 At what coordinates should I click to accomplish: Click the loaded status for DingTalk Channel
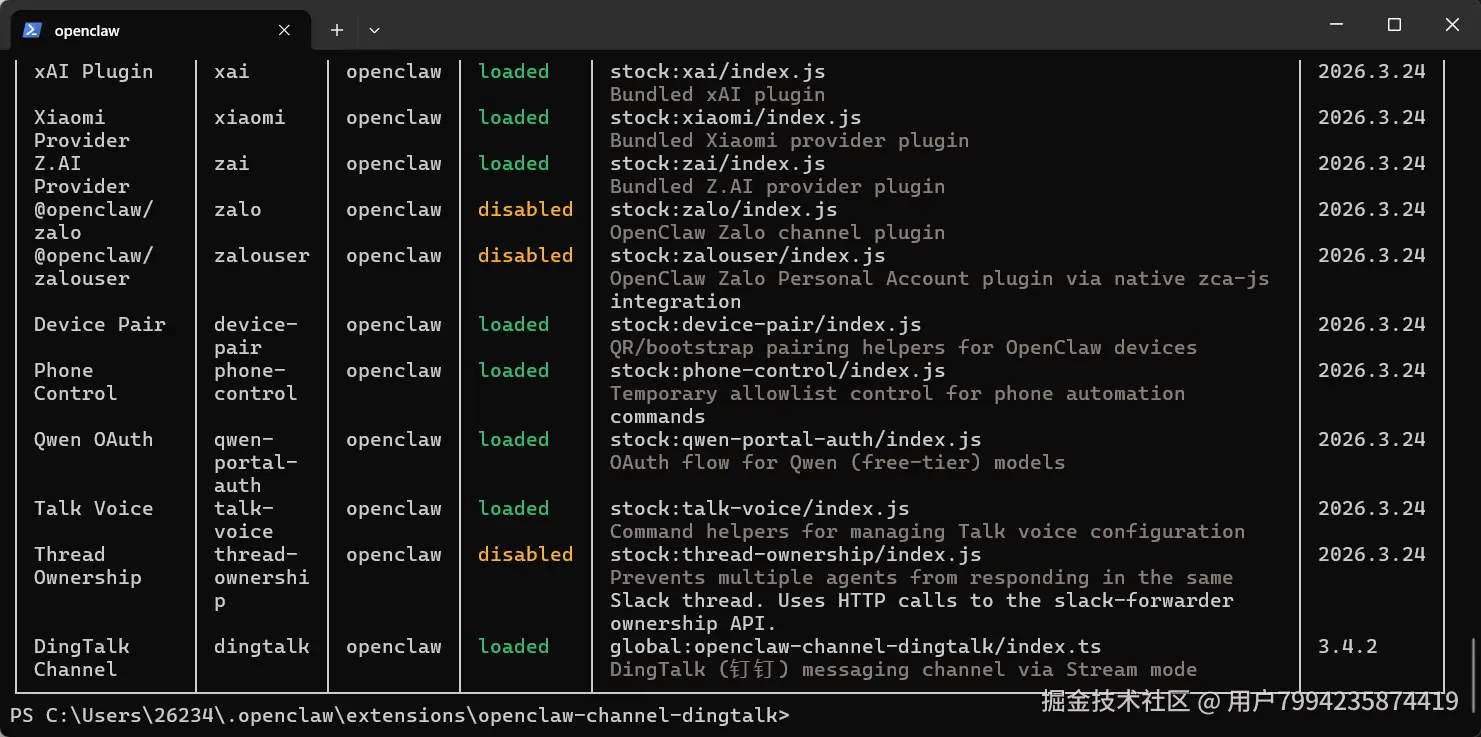pyautogui.click(x=513, y=647)
